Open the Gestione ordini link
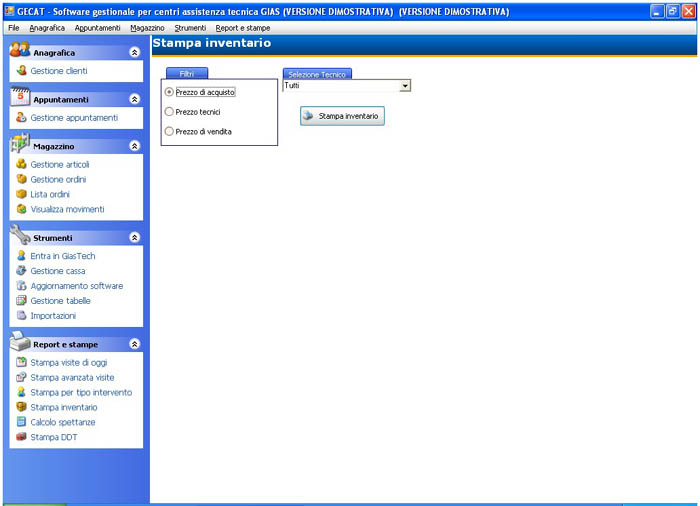The image size is (700, 506). (58, 180)
